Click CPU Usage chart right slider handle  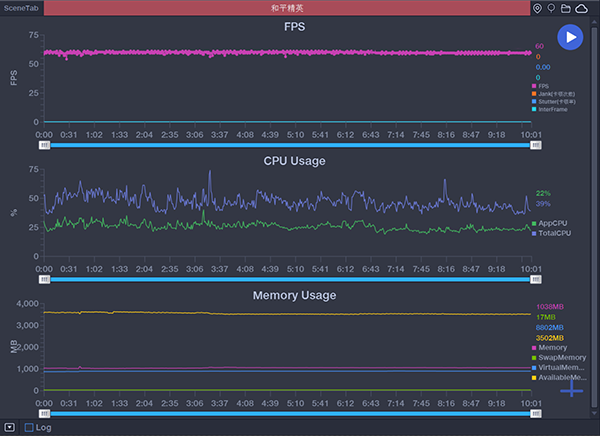tap(536, 279)
